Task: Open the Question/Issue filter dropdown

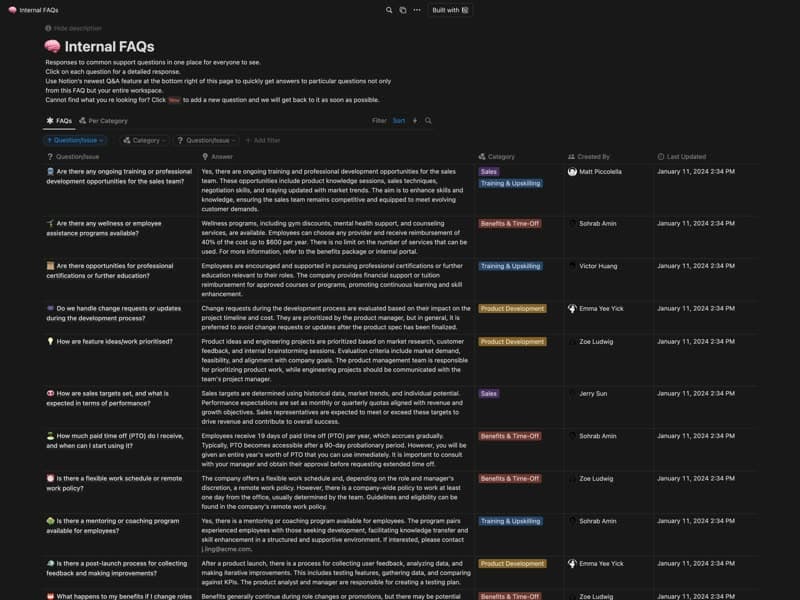Action: [206, 140]
